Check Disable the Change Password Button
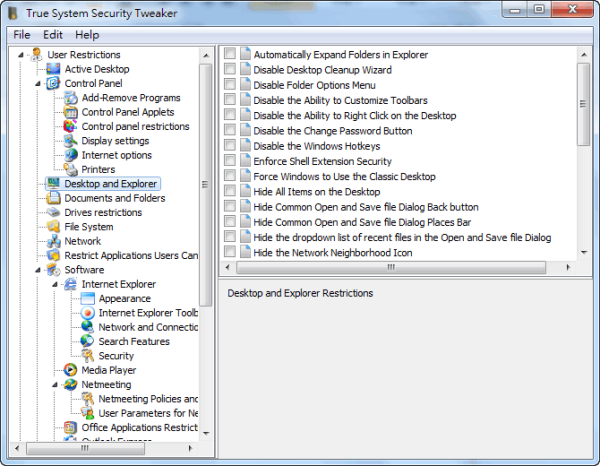The height and width of the screenshot is (466, 600). pos(230,129)
